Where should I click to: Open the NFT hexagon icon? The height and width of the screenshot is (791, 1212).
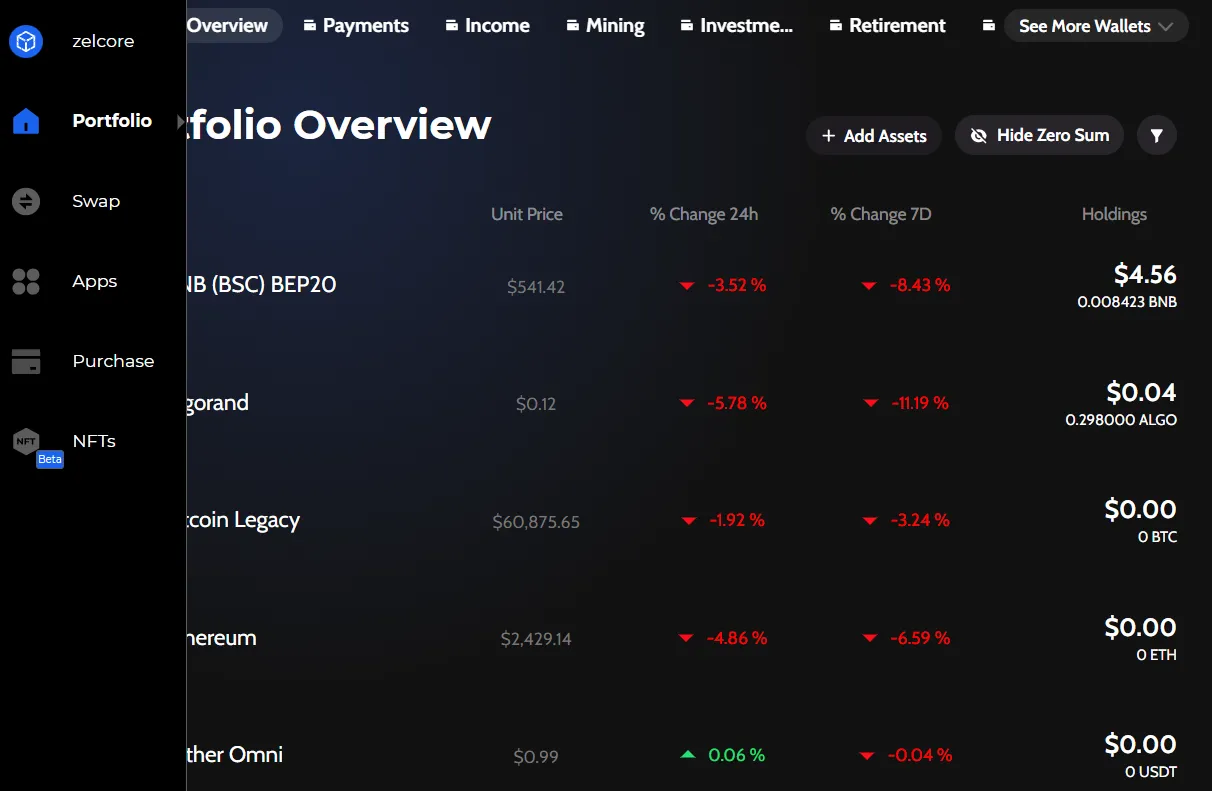pos(26,441)
